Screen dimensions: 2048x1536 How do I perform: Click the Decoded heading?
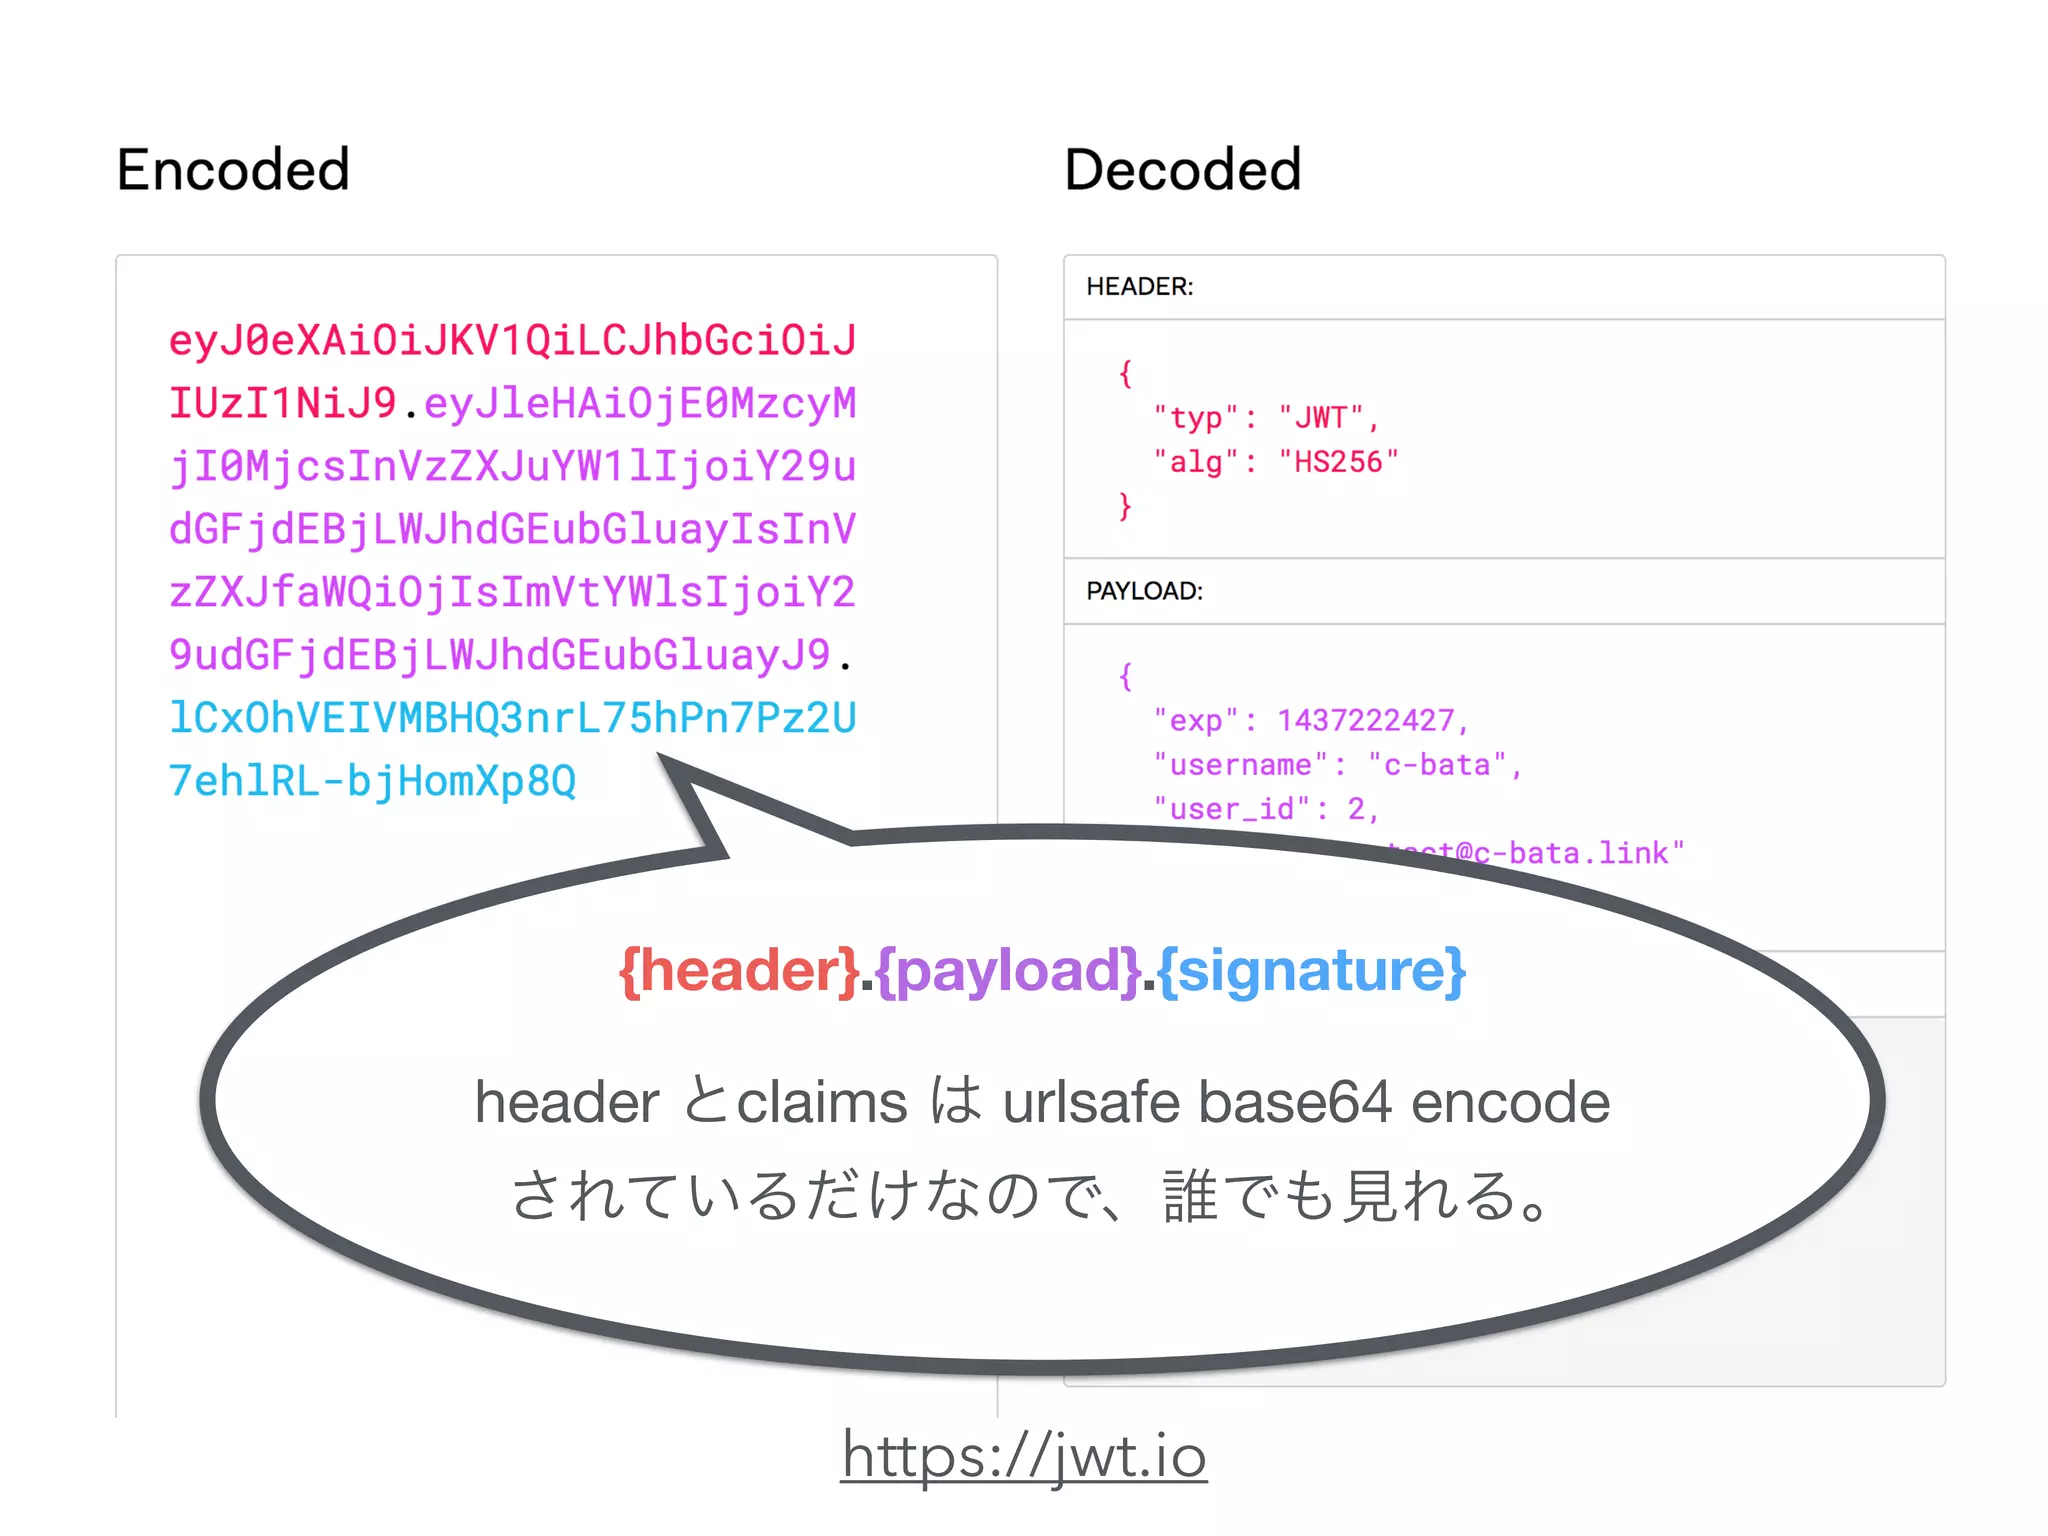tap(1182, 169)
